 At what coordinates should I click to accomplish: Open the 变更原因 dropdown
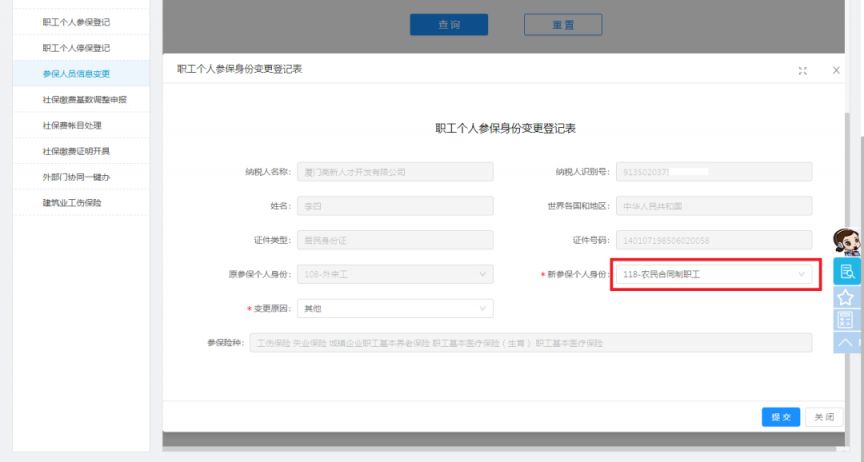click(x=396, y=308)
